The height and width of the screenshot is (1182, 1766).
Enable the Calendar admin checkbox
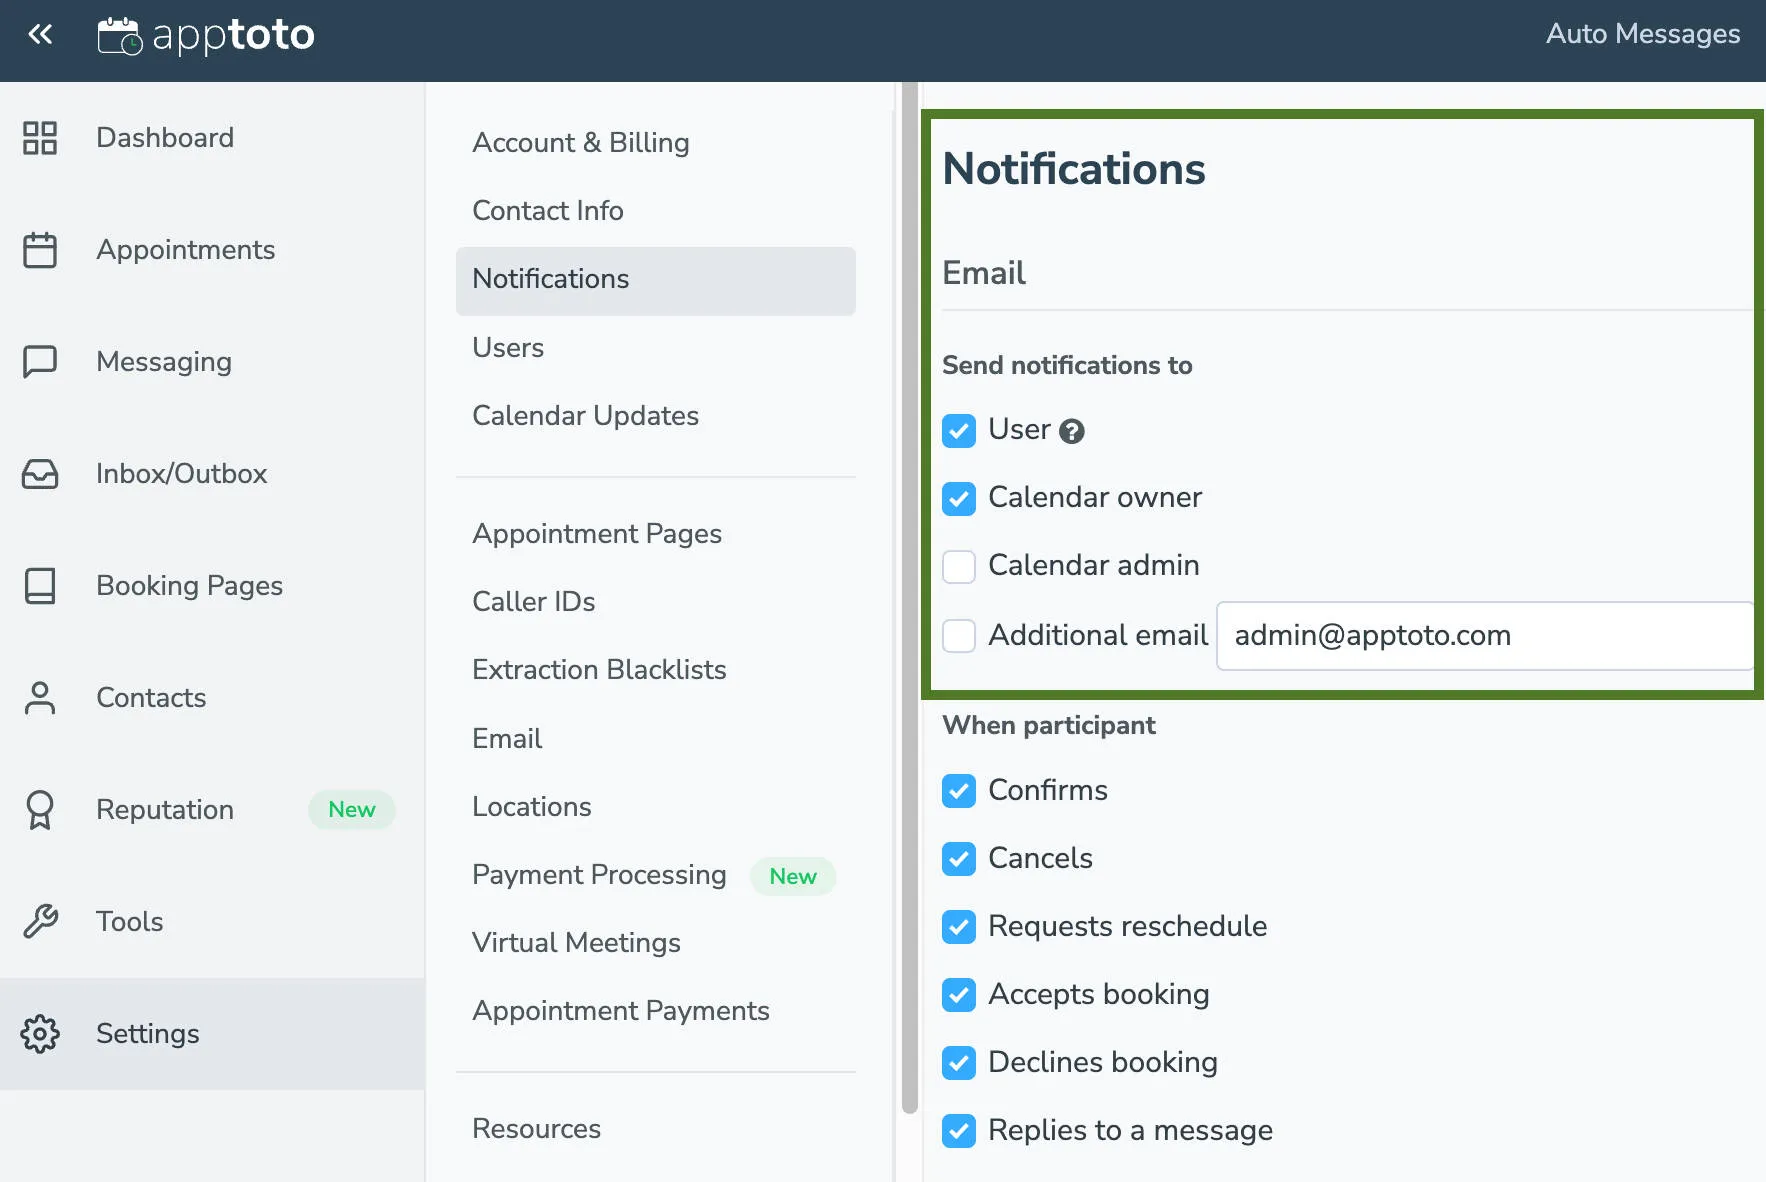click(958, 566)
